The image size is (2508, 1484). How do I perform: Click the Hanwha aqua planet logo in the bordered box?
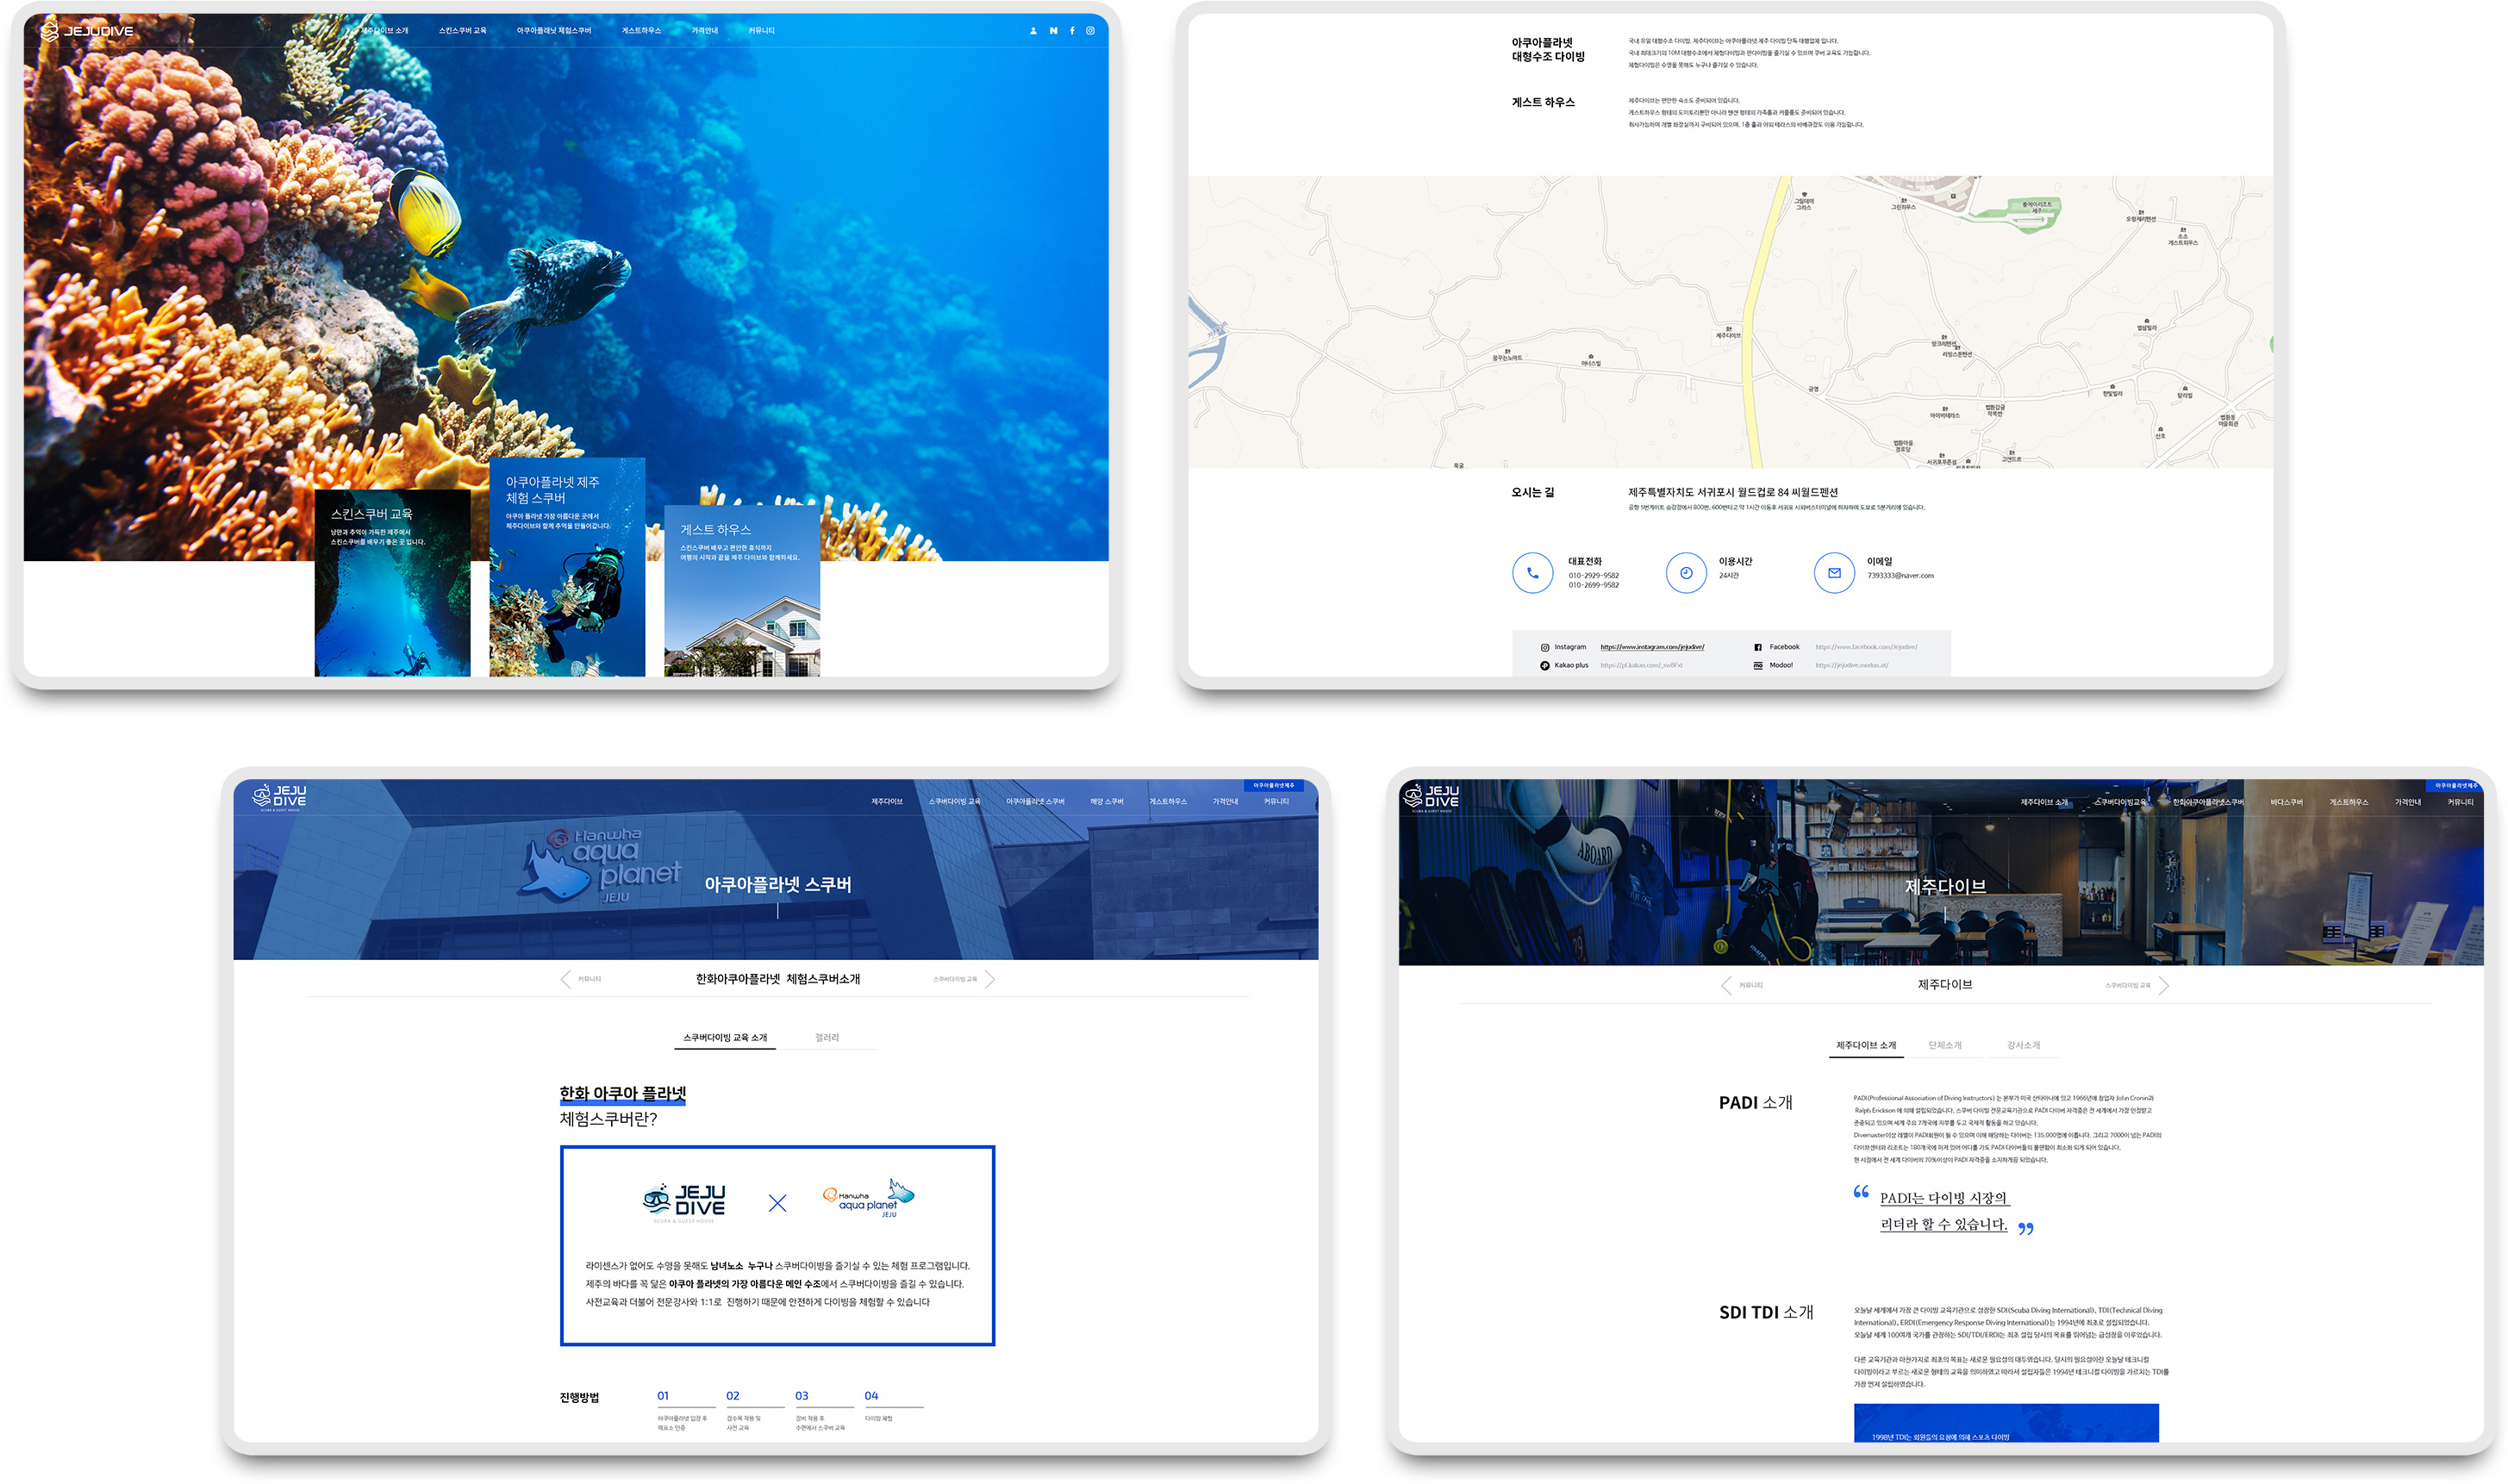869,1197
